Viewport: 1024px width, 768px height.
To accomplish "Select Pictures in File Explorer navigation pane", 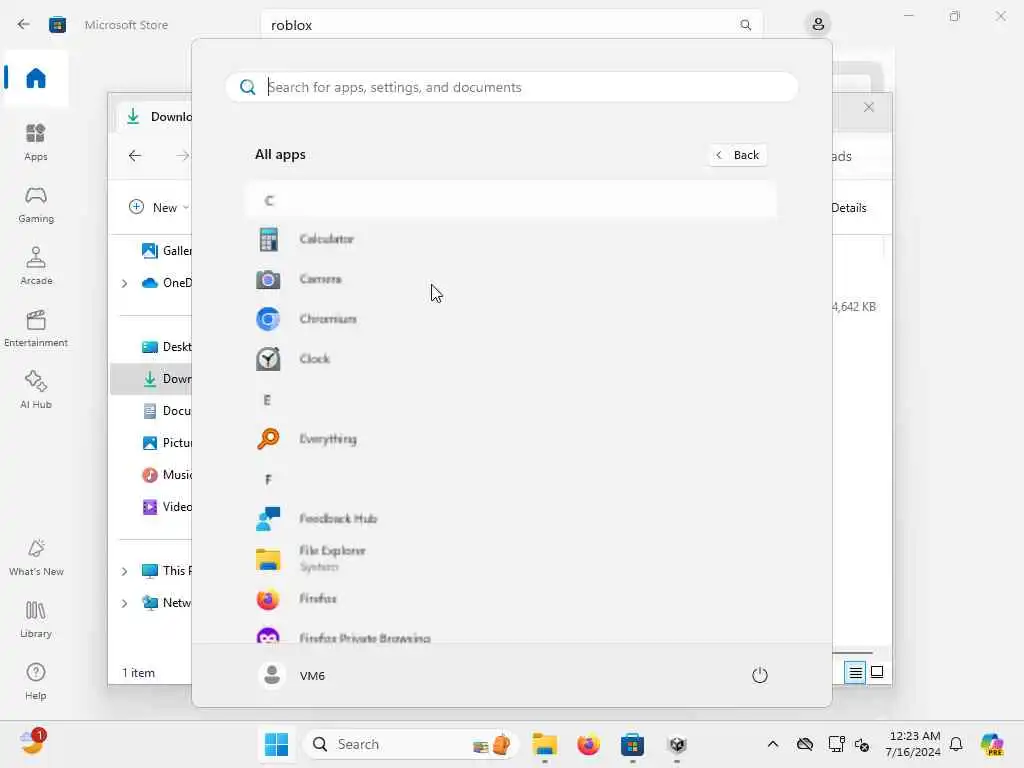I will tap(166, 443).
